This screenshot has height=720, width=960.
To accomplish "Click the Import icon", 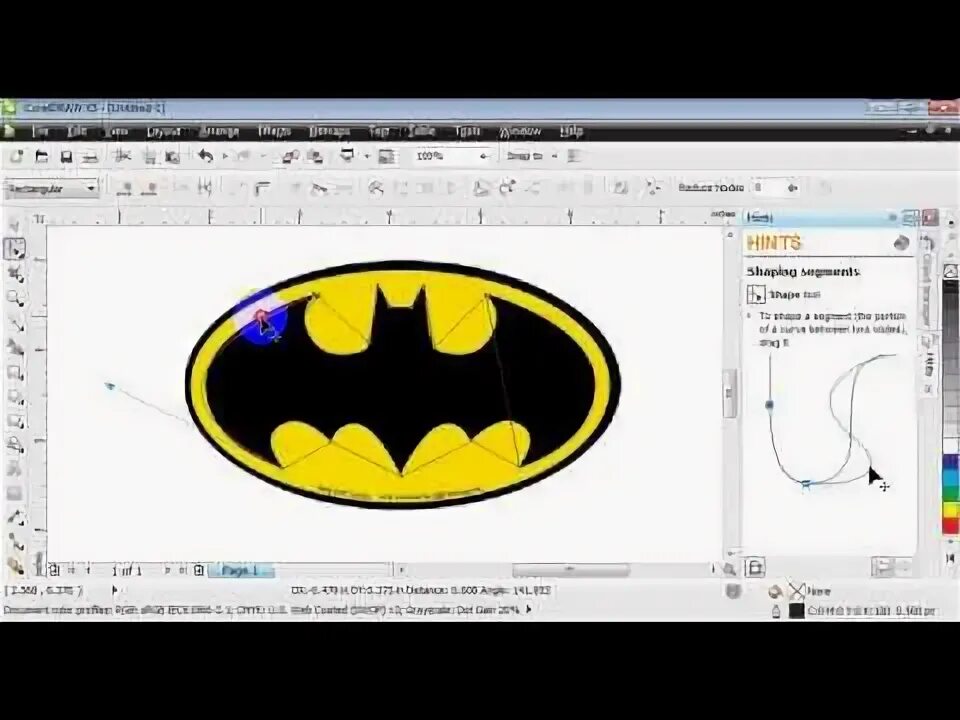I will tap(290, 157).
